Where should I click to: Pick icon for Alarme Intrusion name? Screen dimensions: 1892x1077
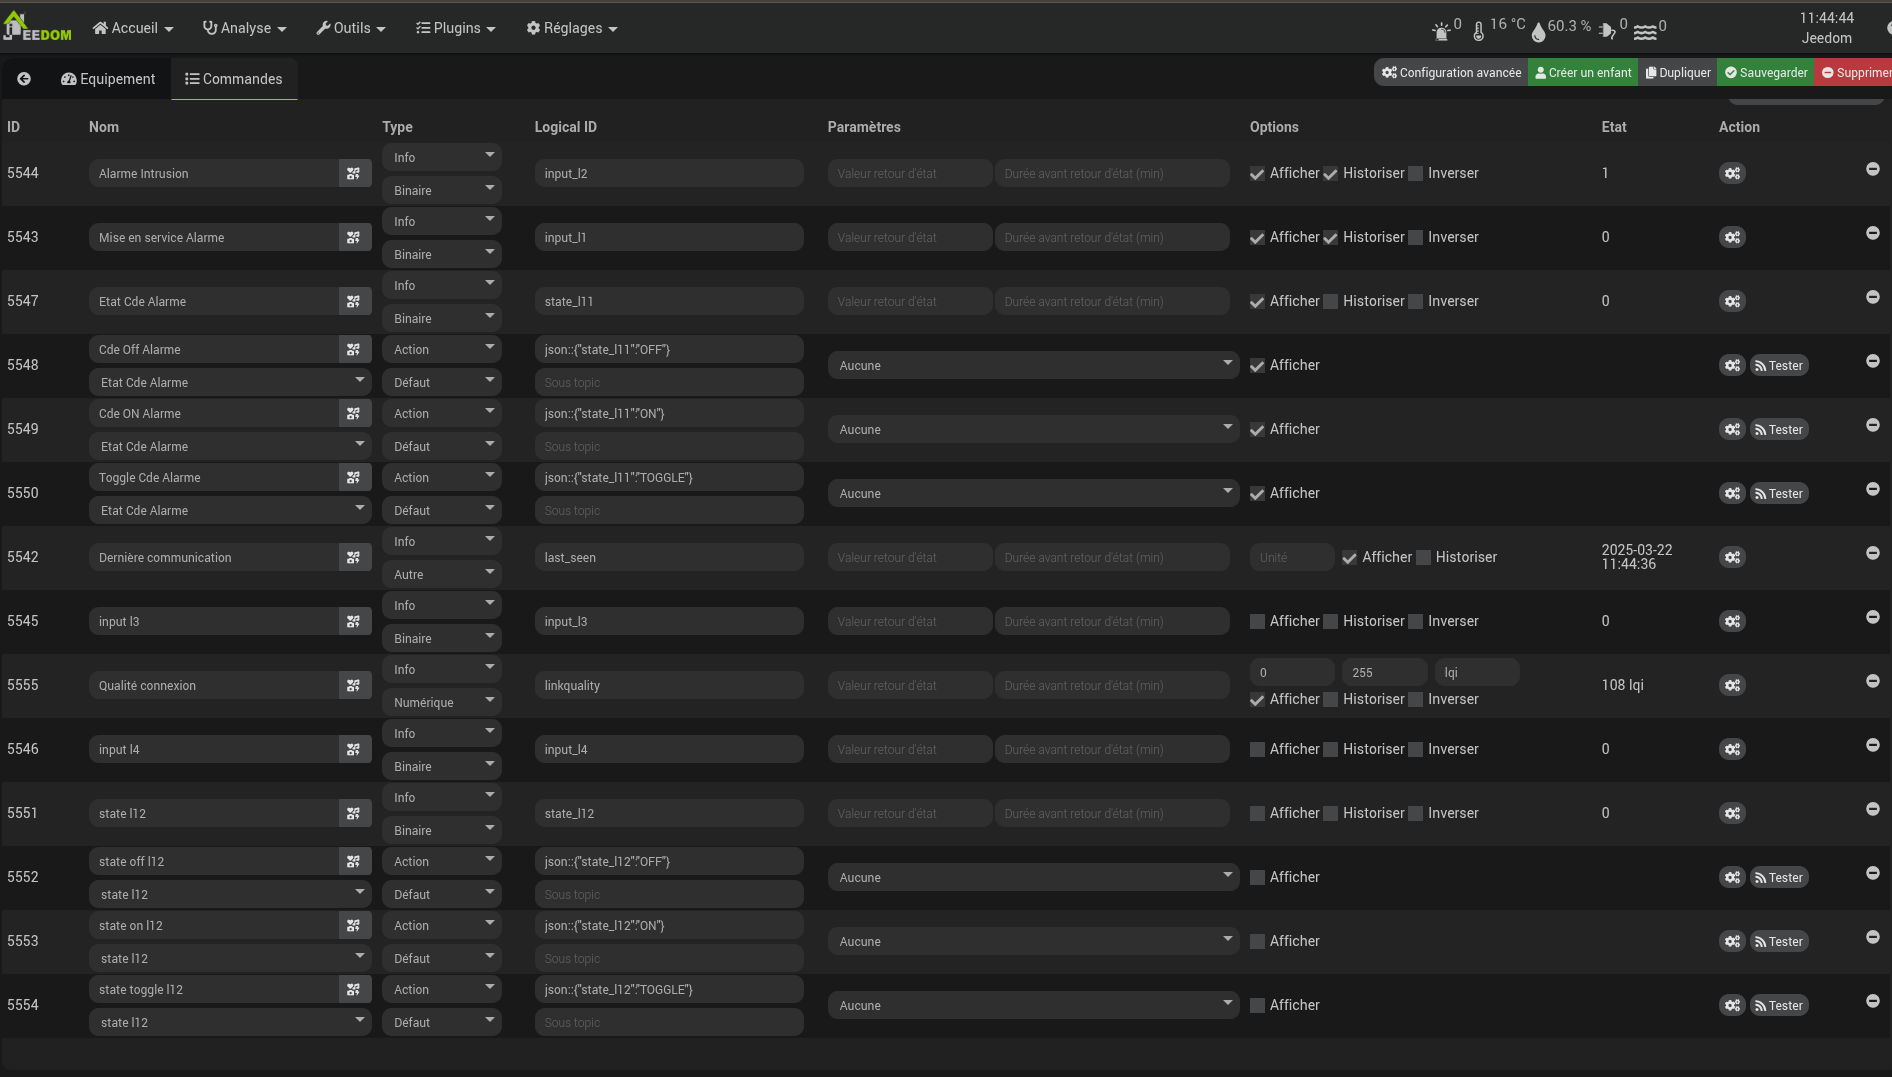354,173
